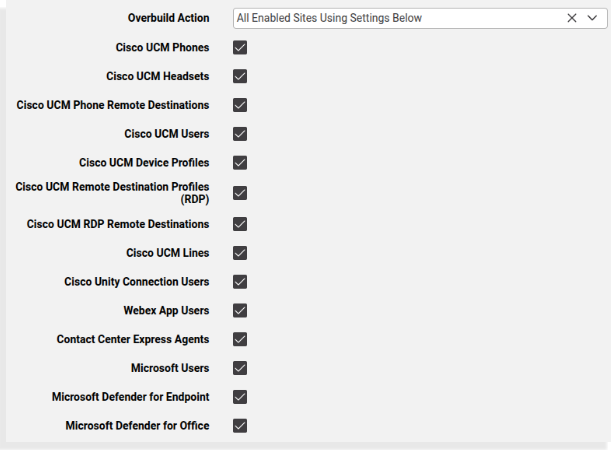Uncheck the Cisco UCM Users checkbox
Image resolution: width=611 pixels, height=450 pixels.
click(x=240, y=134)
